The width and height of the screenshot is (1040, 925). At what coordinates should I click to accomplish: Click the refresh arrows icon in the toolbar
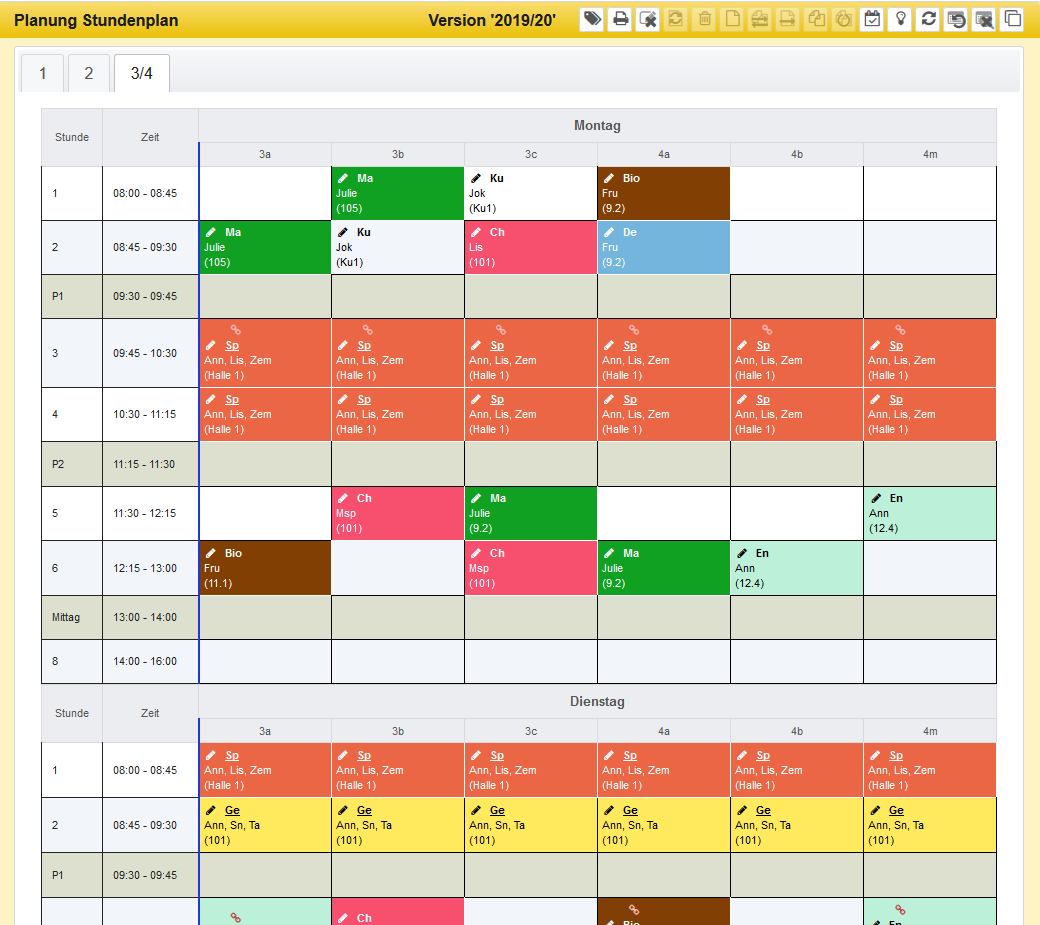(x=928, y=19)
